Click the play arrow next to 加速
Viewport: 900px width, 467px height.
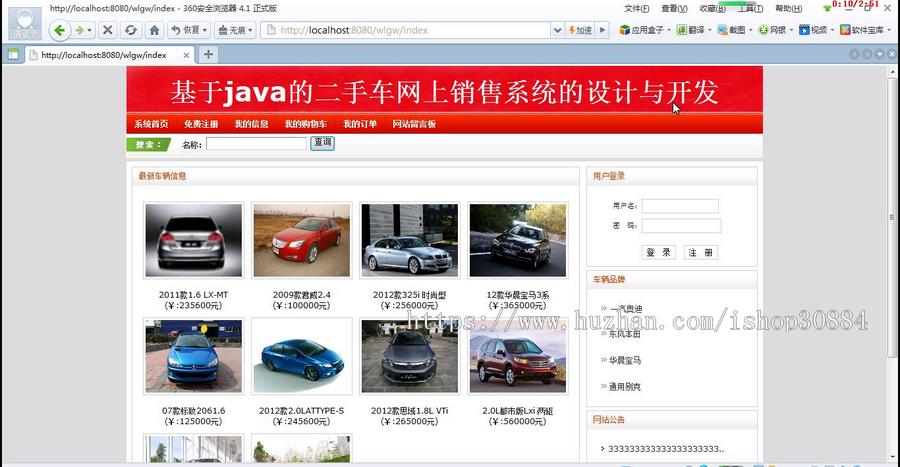(602, 30)
